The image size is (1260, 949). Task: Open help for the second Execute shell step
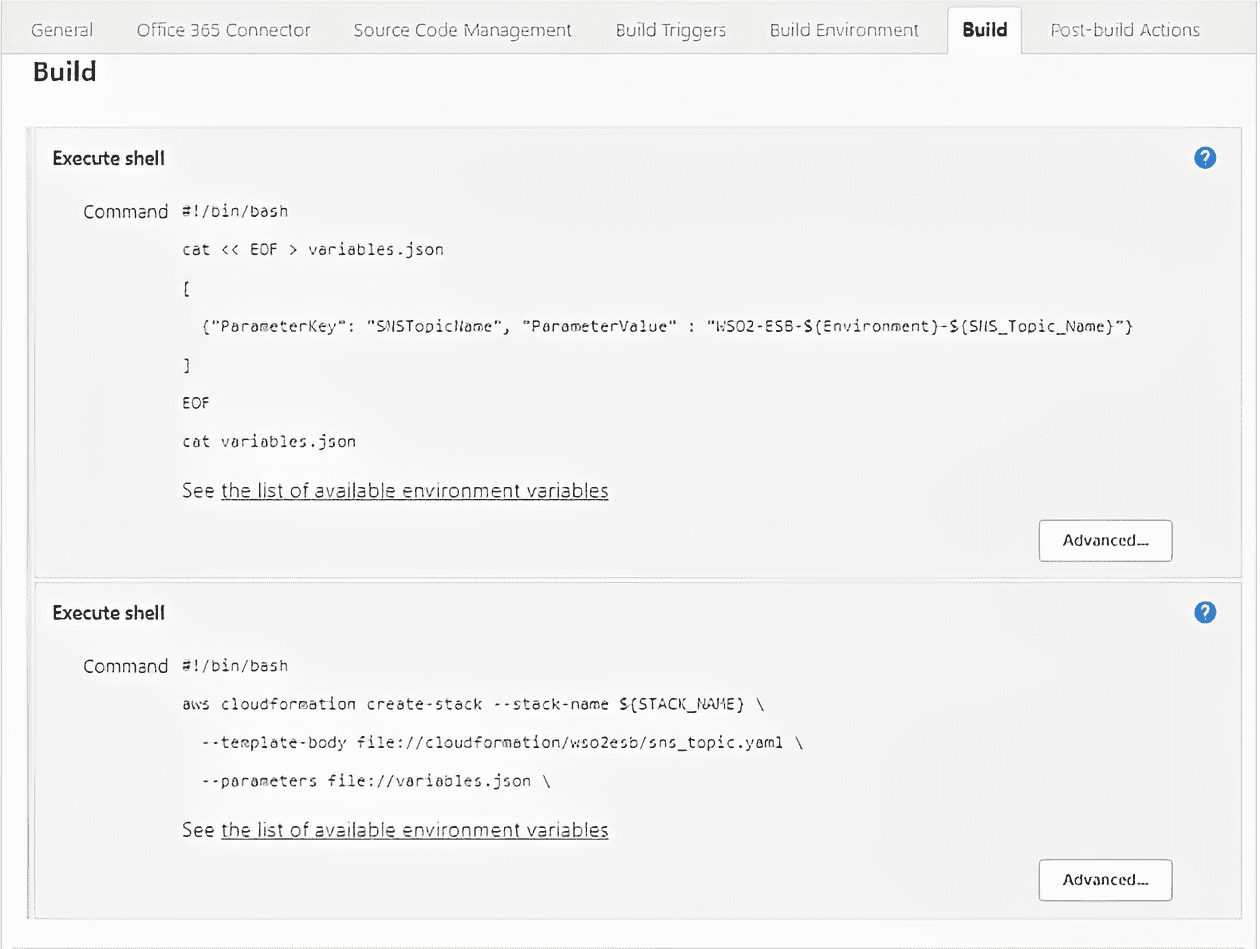click(1204, 612)
